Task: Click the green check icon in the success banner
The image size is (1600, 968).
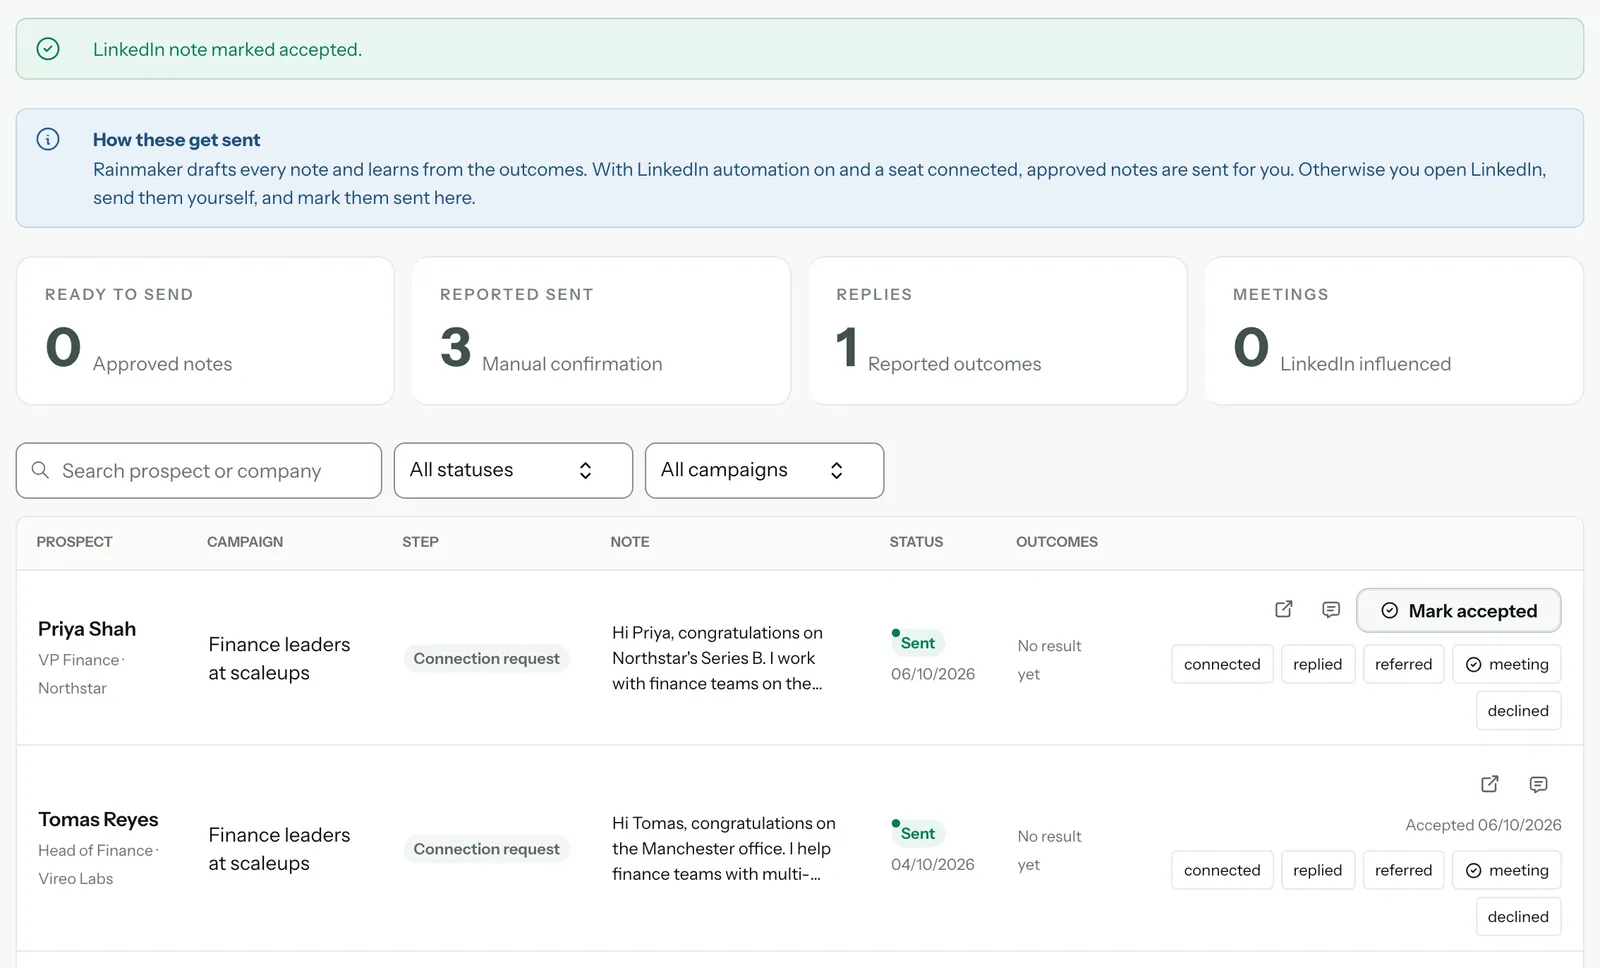Action: 48,48
